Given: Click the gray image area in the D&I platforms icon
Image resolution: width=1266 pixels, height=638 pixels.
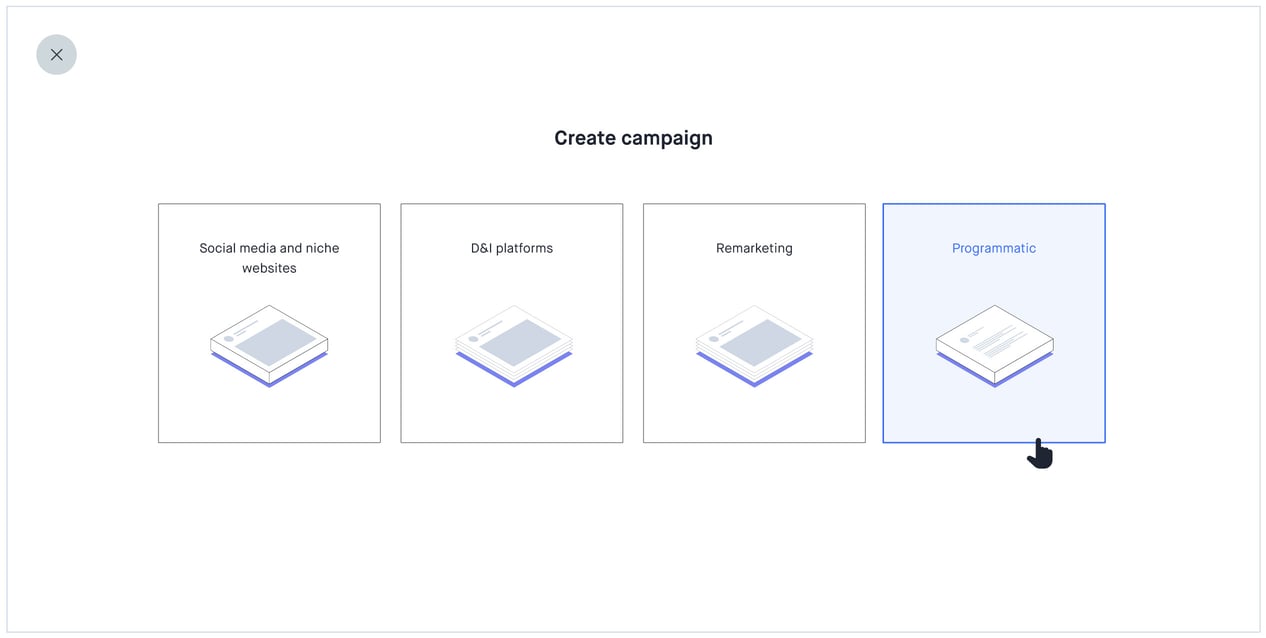Looking at the screenshot, I should tap(518, 342).
